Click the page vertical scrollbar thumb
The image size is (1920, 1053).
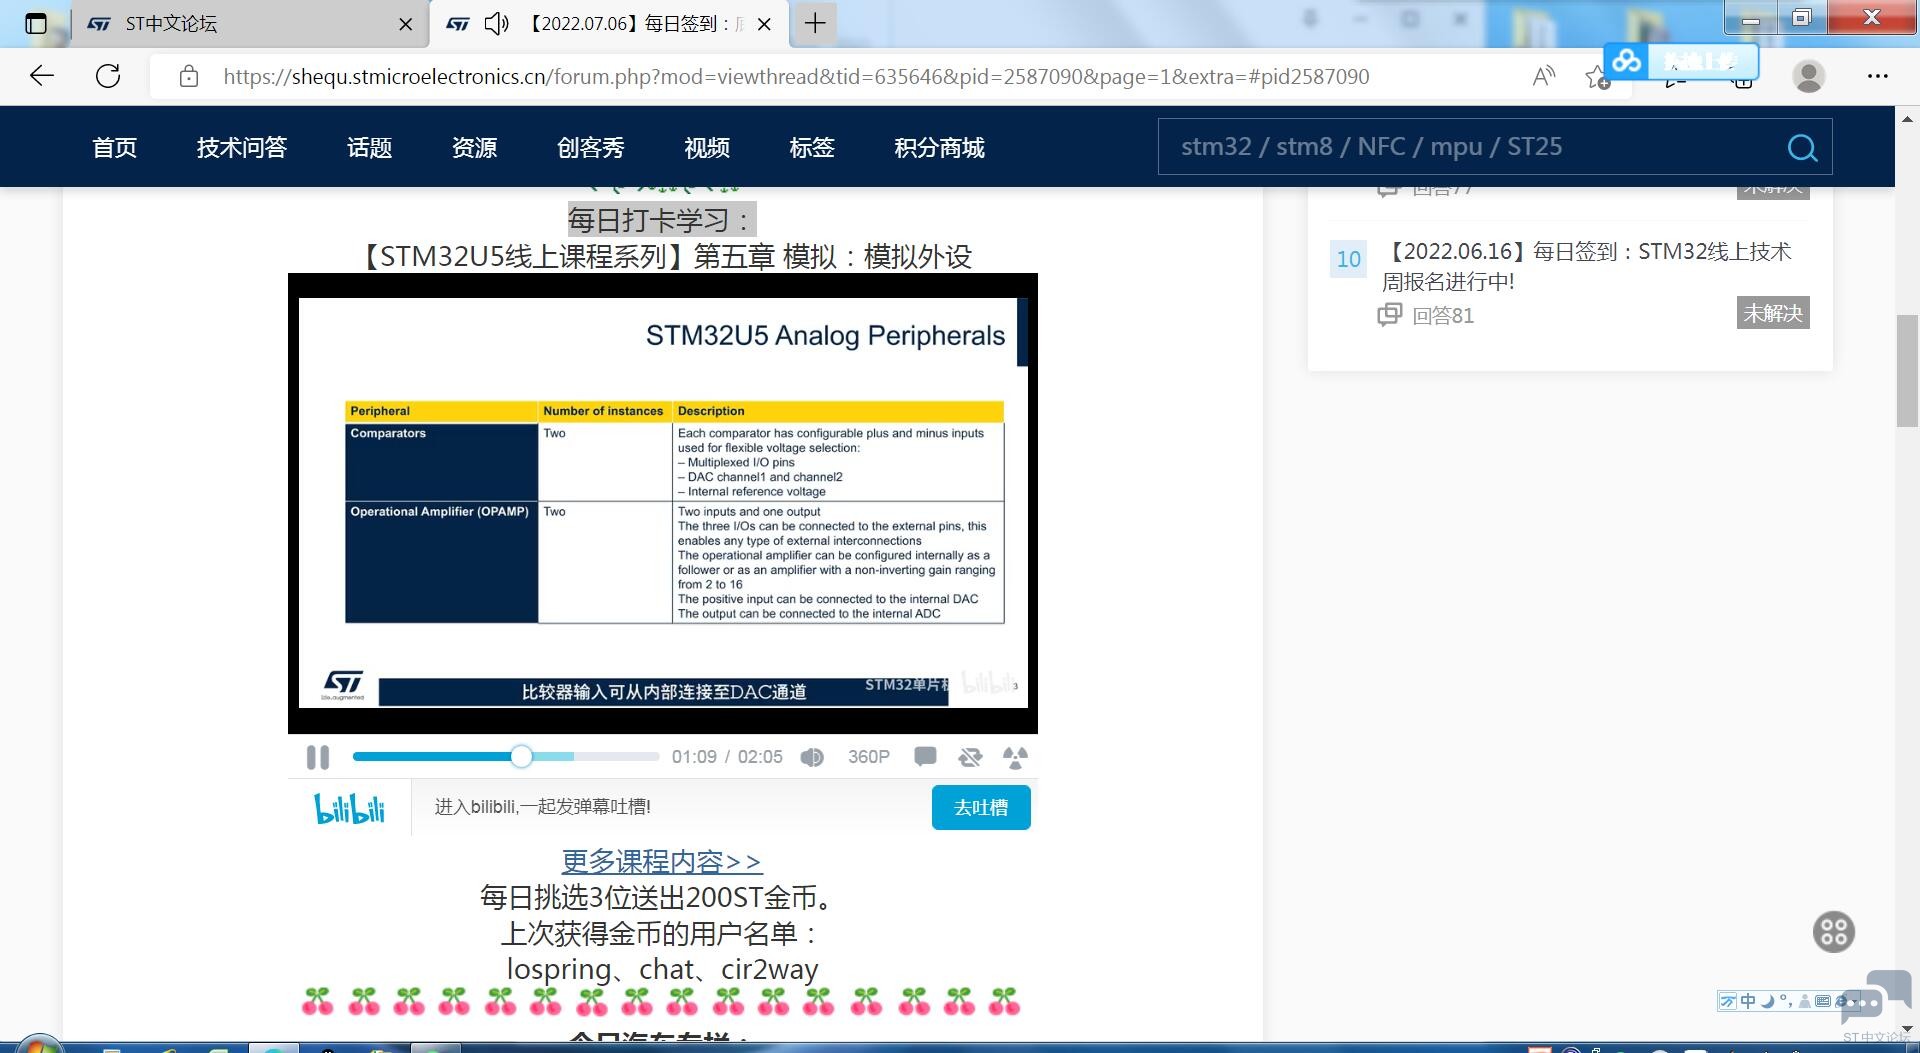[1908, 371]
